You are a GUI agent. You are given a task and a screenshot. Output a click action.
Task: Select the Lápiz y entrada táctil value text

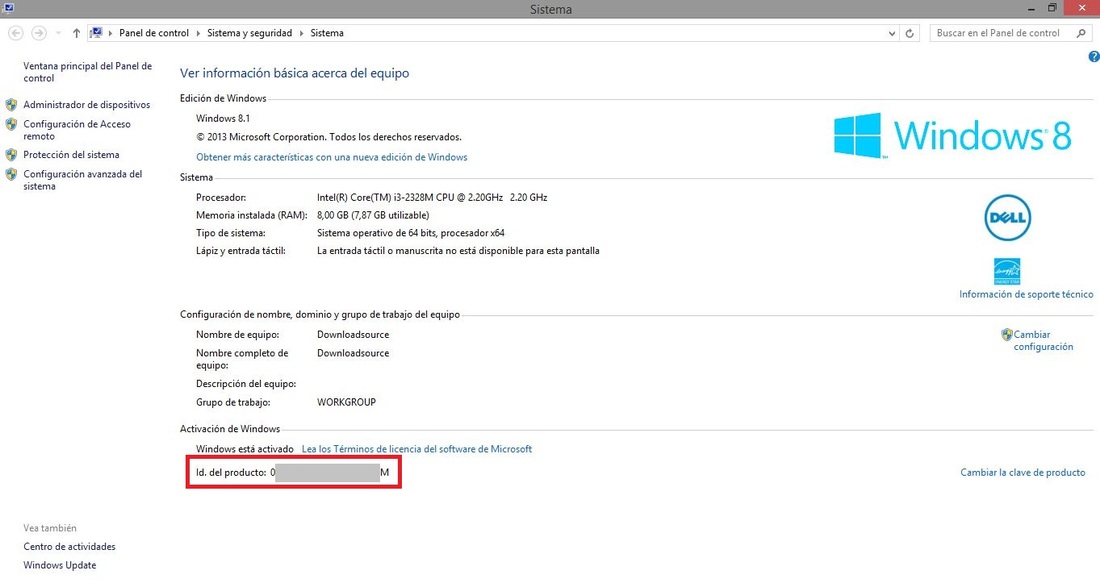458,250
